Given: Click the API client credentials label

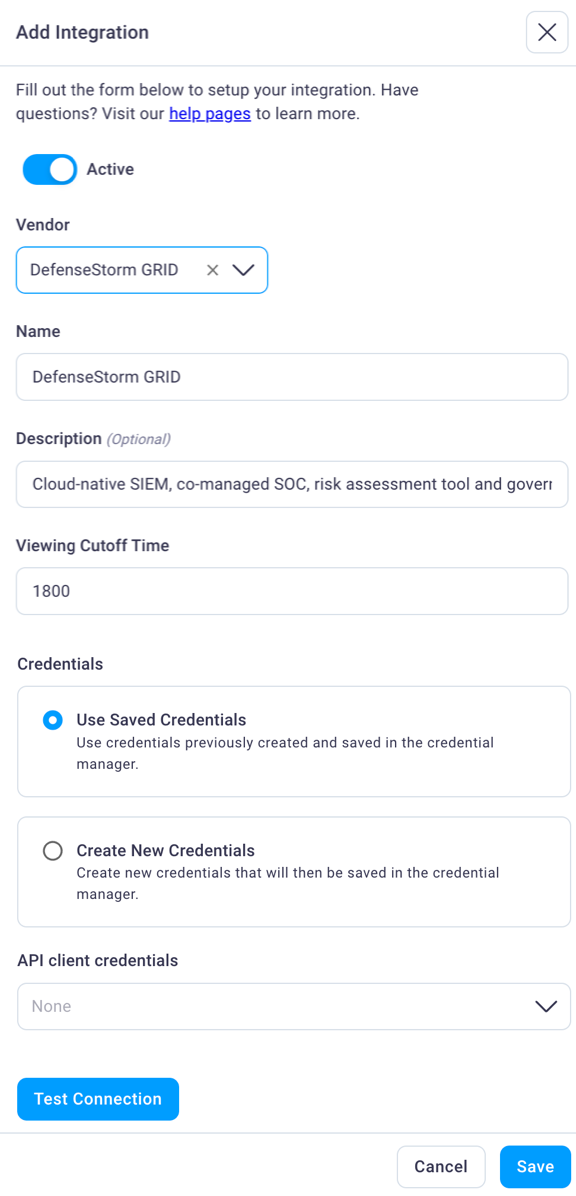Looking at the screenshot, I should click(98, 960).
